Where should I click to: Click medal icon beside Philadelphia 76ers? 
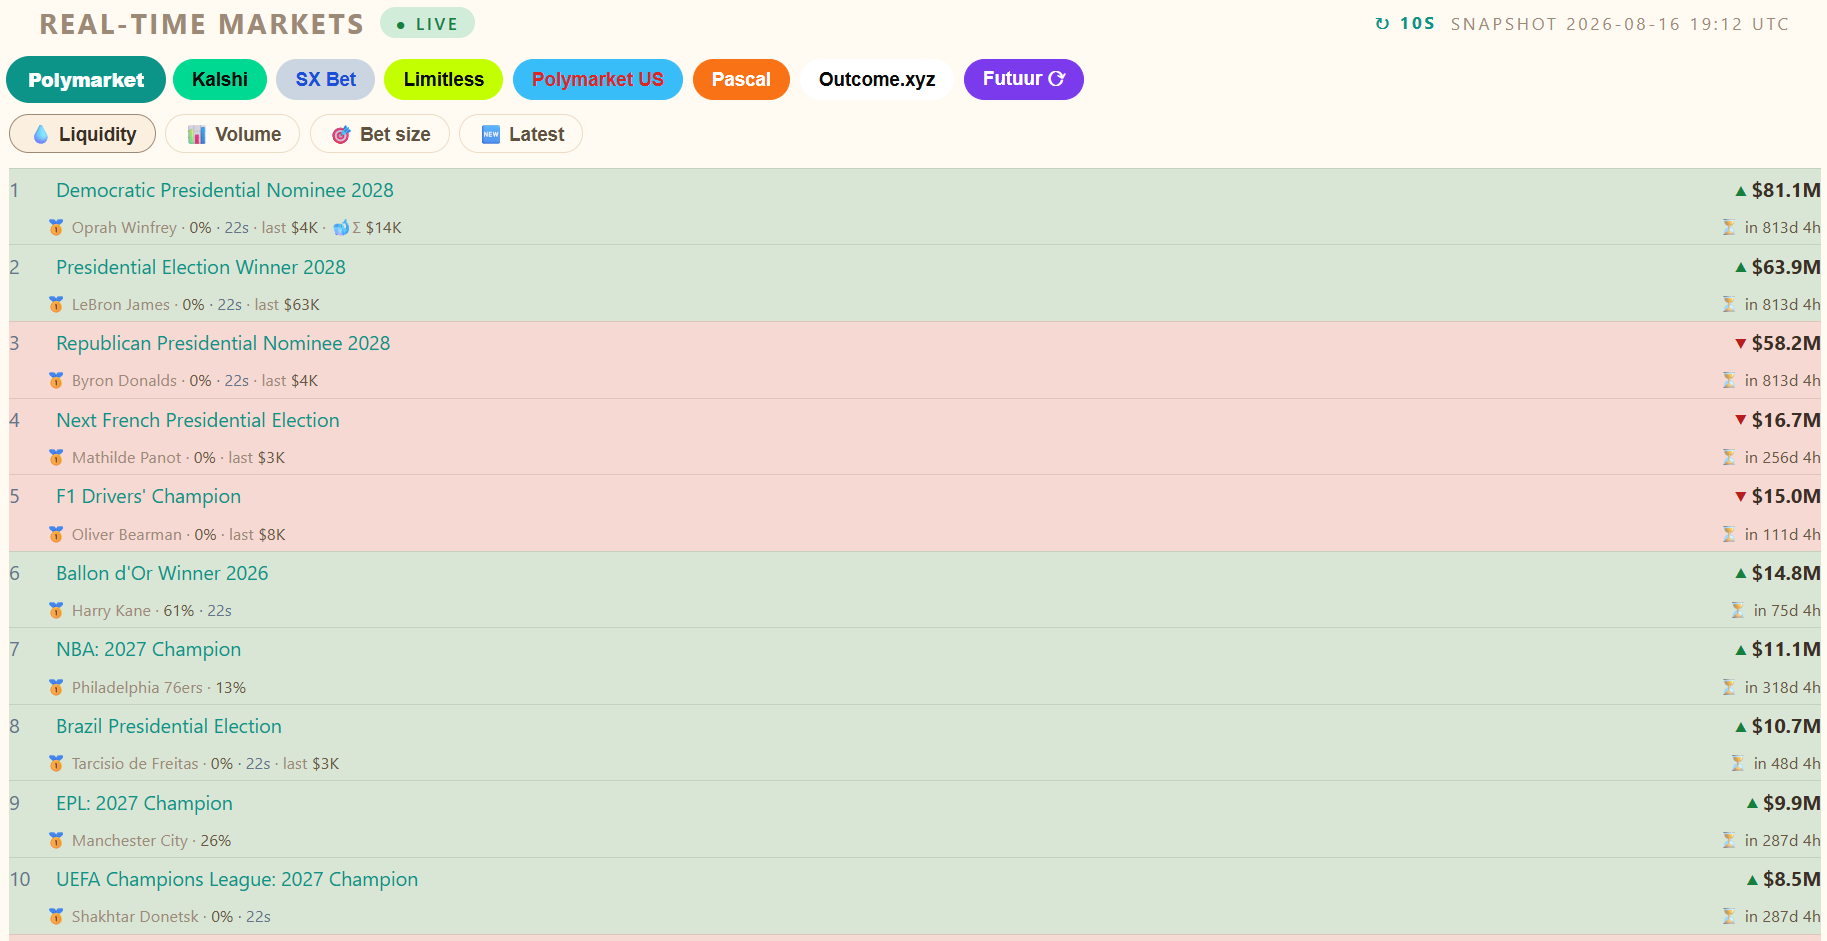56,687
